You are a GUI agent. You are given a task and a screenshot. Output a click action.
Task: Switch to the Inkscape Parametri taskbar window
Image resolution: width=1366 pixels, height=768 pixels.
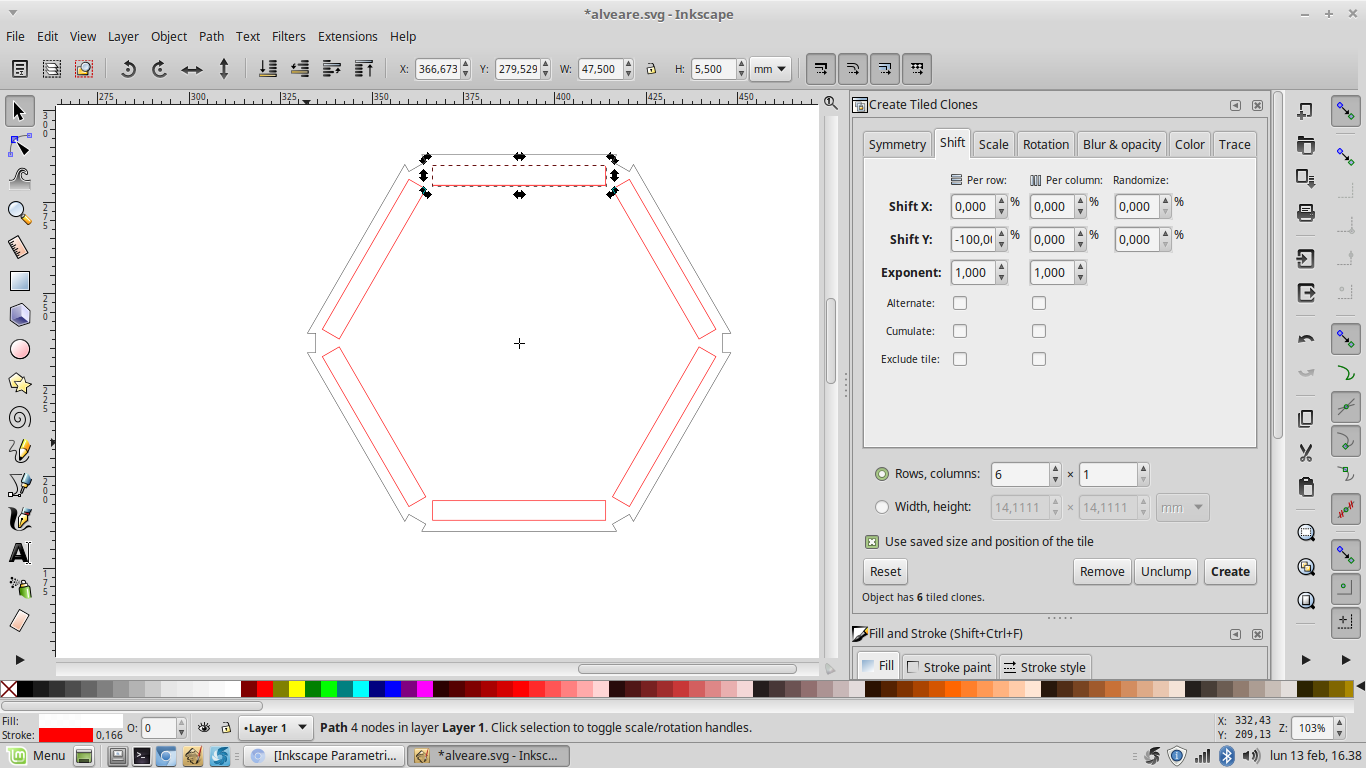[326, 756]
